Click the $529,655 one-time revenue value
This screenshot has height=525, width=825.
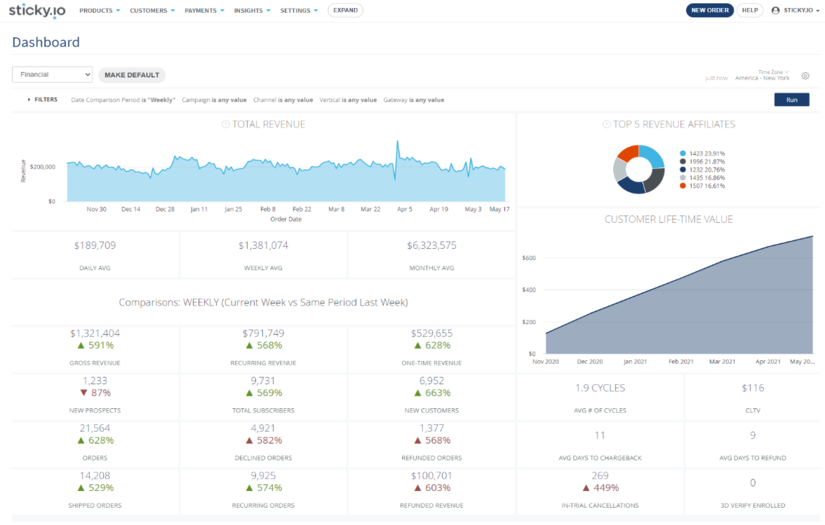431,334
